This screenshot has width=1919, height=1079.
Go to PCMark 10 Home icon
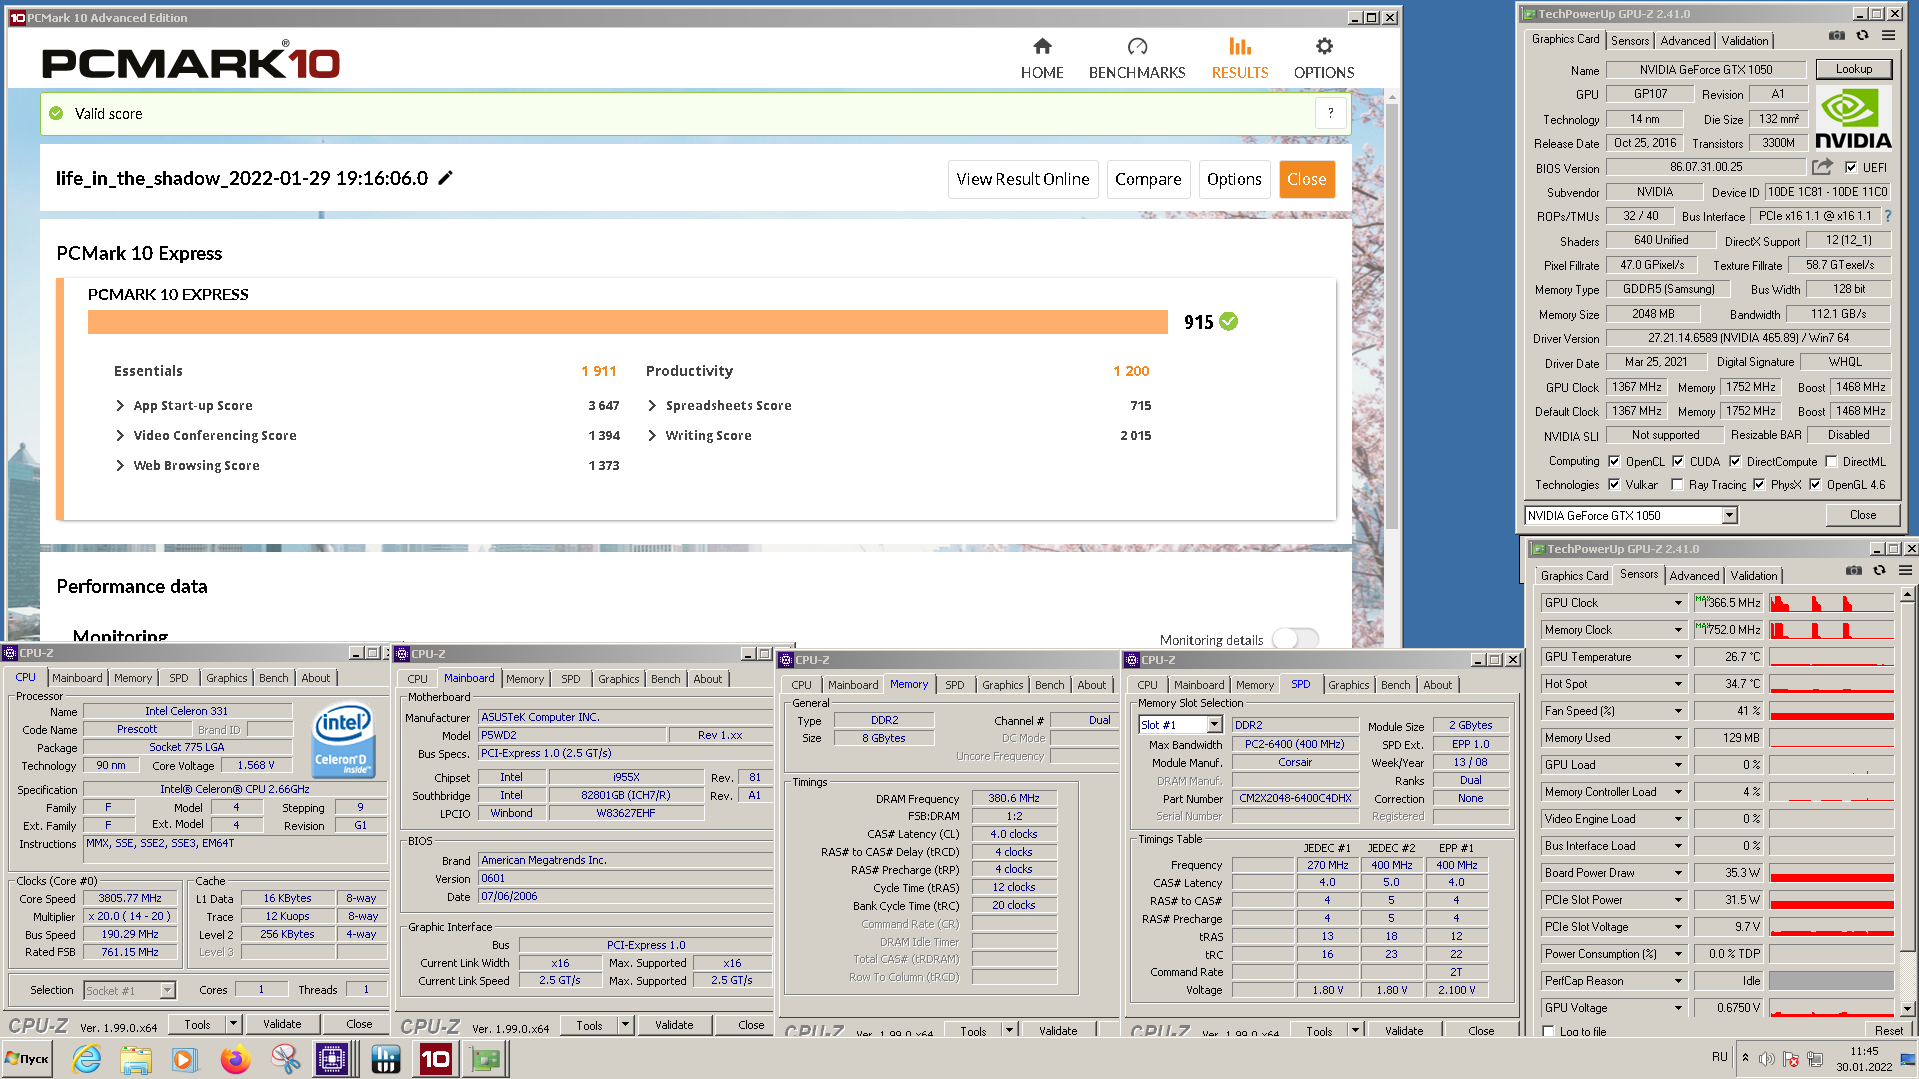1042,46
